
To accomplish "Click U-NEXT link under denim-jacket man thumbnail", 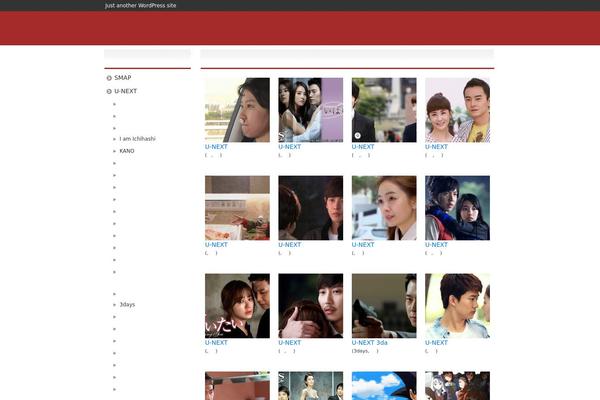I will click(x=436, y=343).
